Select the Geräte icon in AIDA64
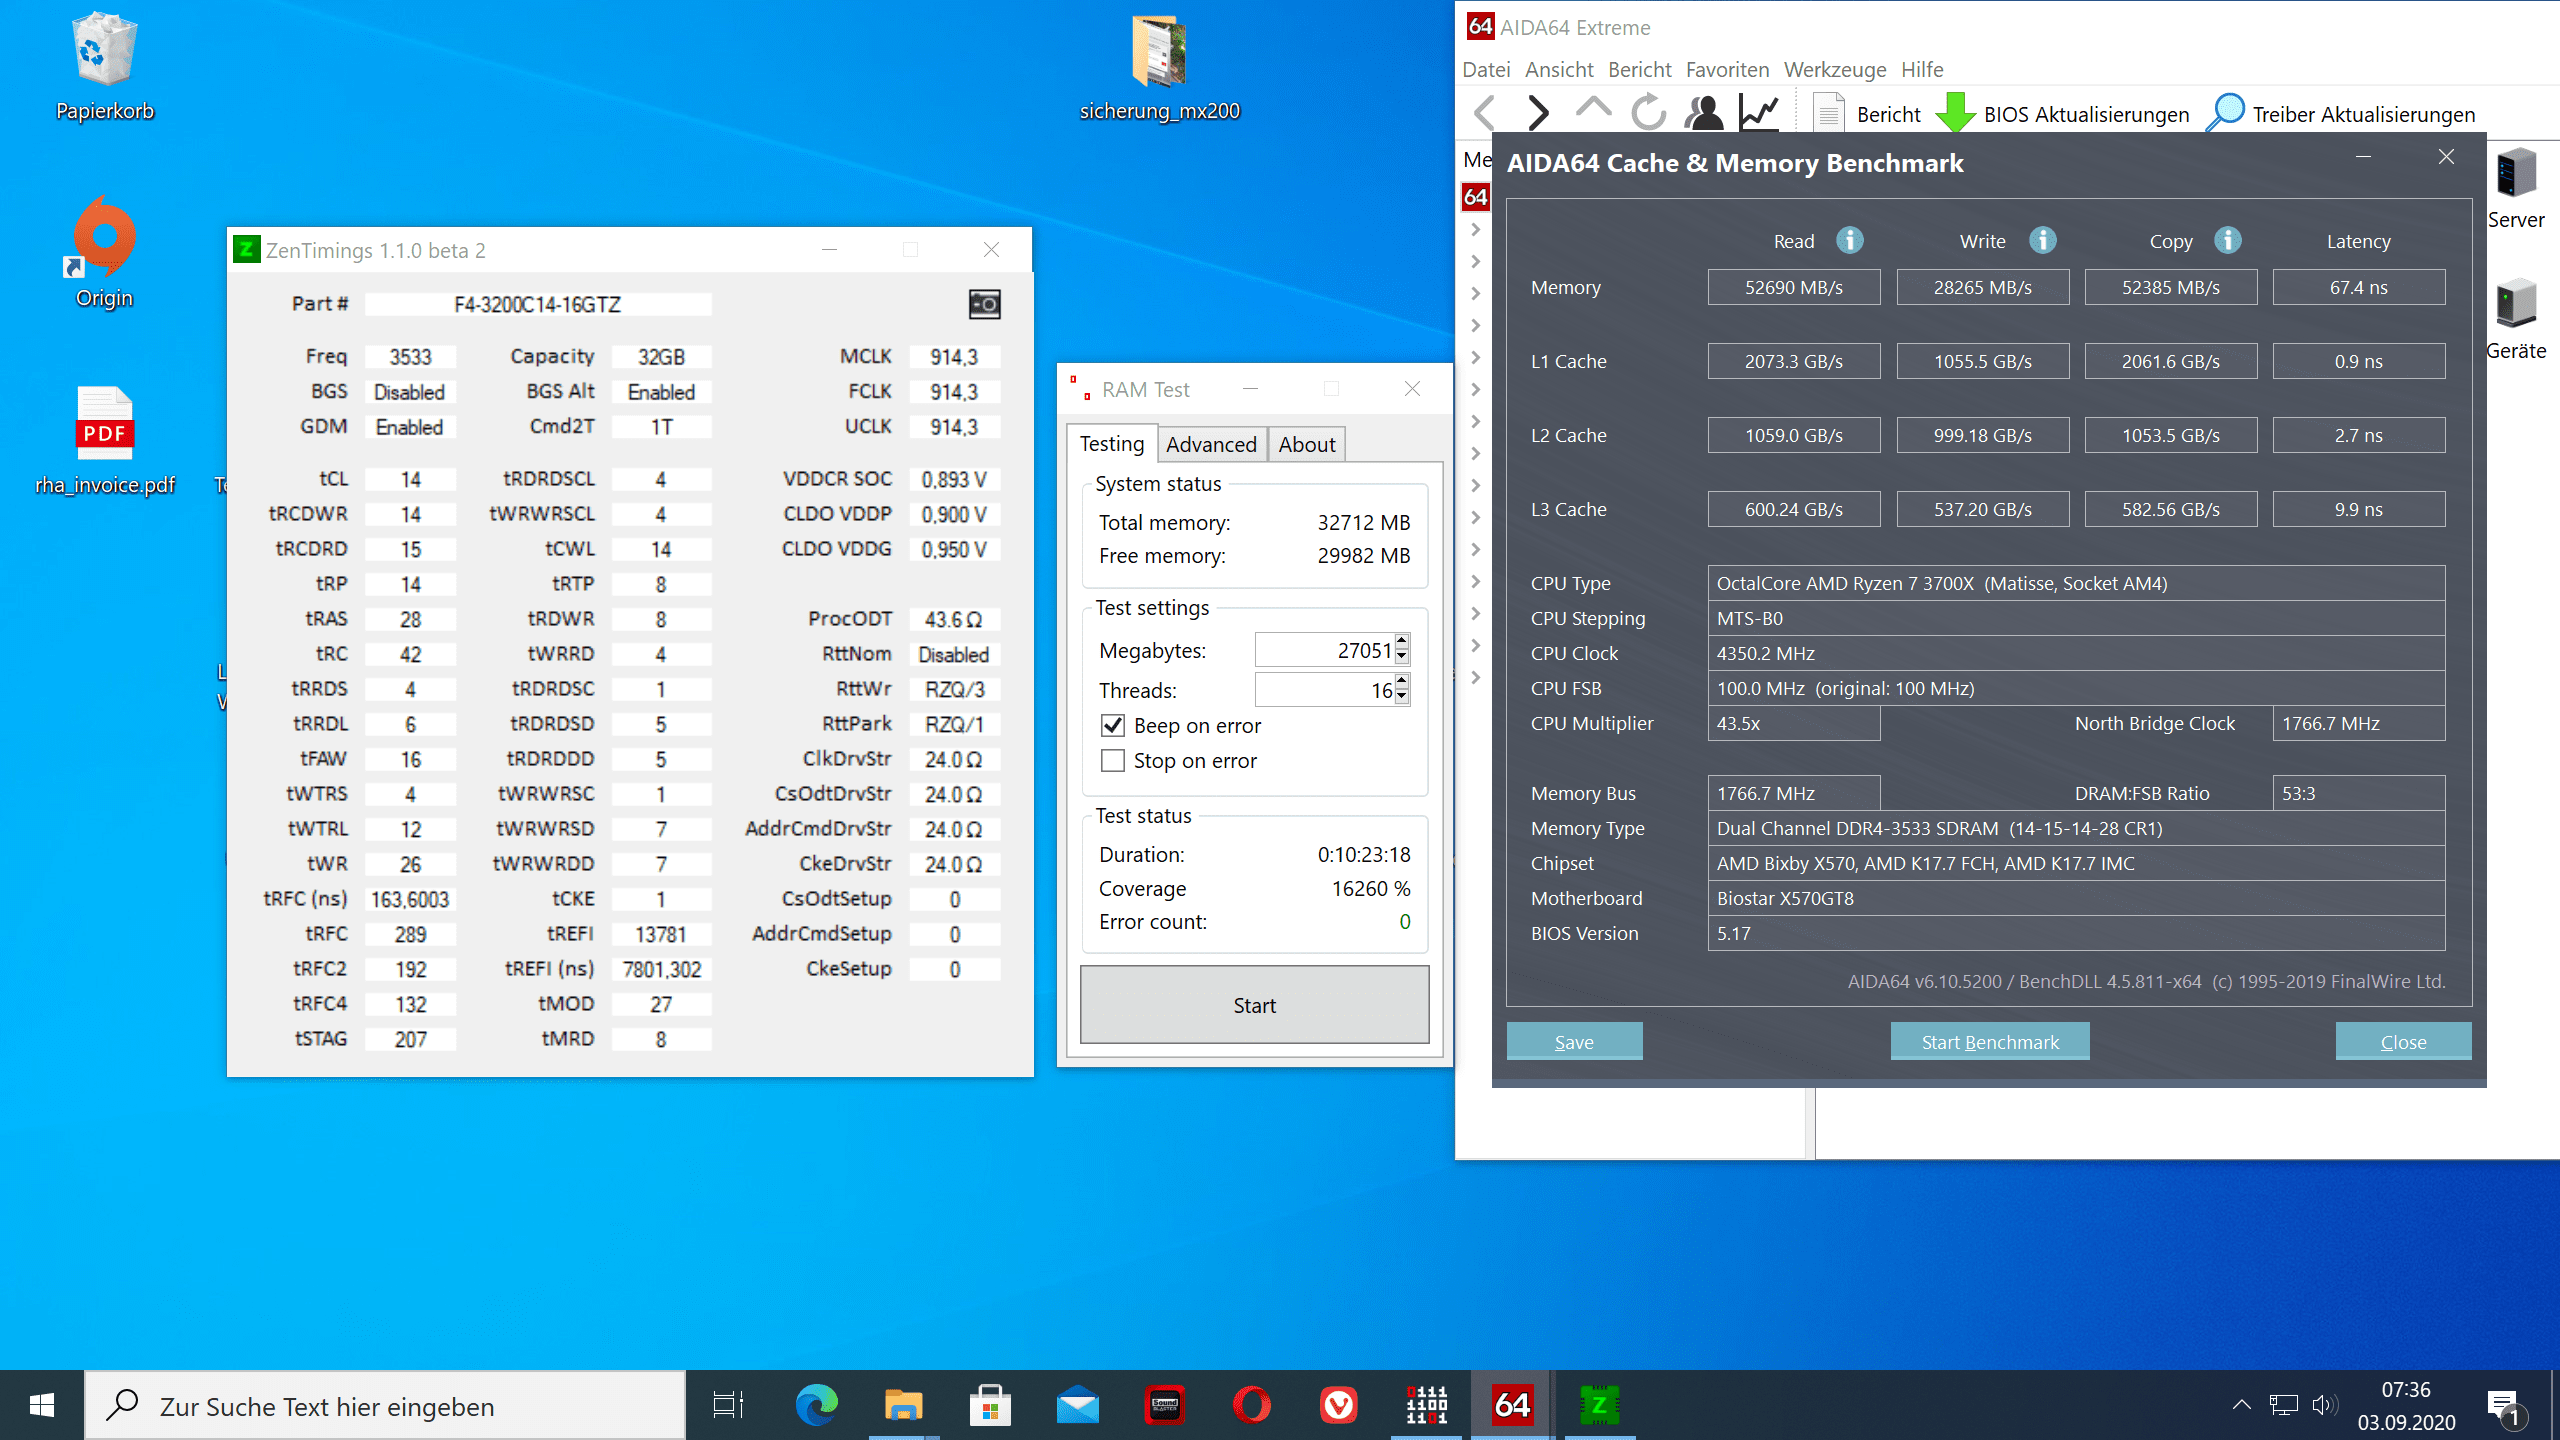Image resolution: width=2560 pixels, height=1440 pixels. [x=2516, y=319]
